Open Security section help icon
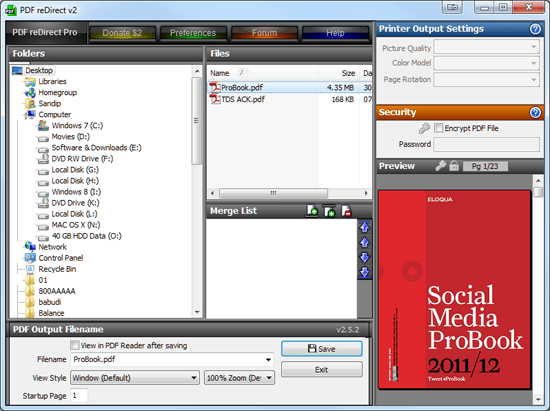The image size is (550, 411). tap(535, 112)
